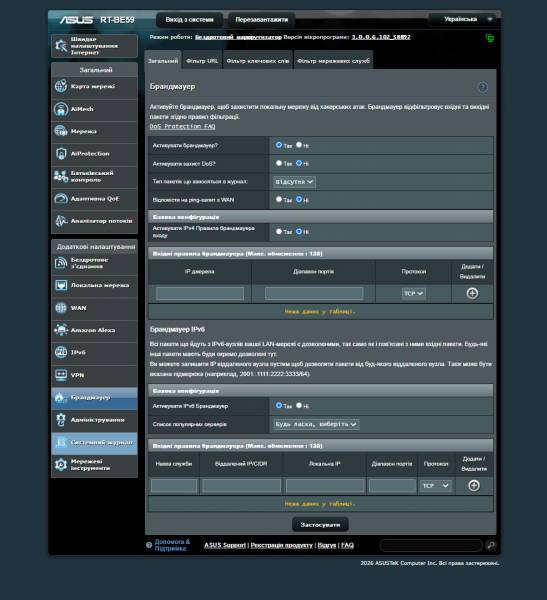Open Network Tools (Мережеві інструменти) icon
Viewport: 547px width, 600px height.
61,465
